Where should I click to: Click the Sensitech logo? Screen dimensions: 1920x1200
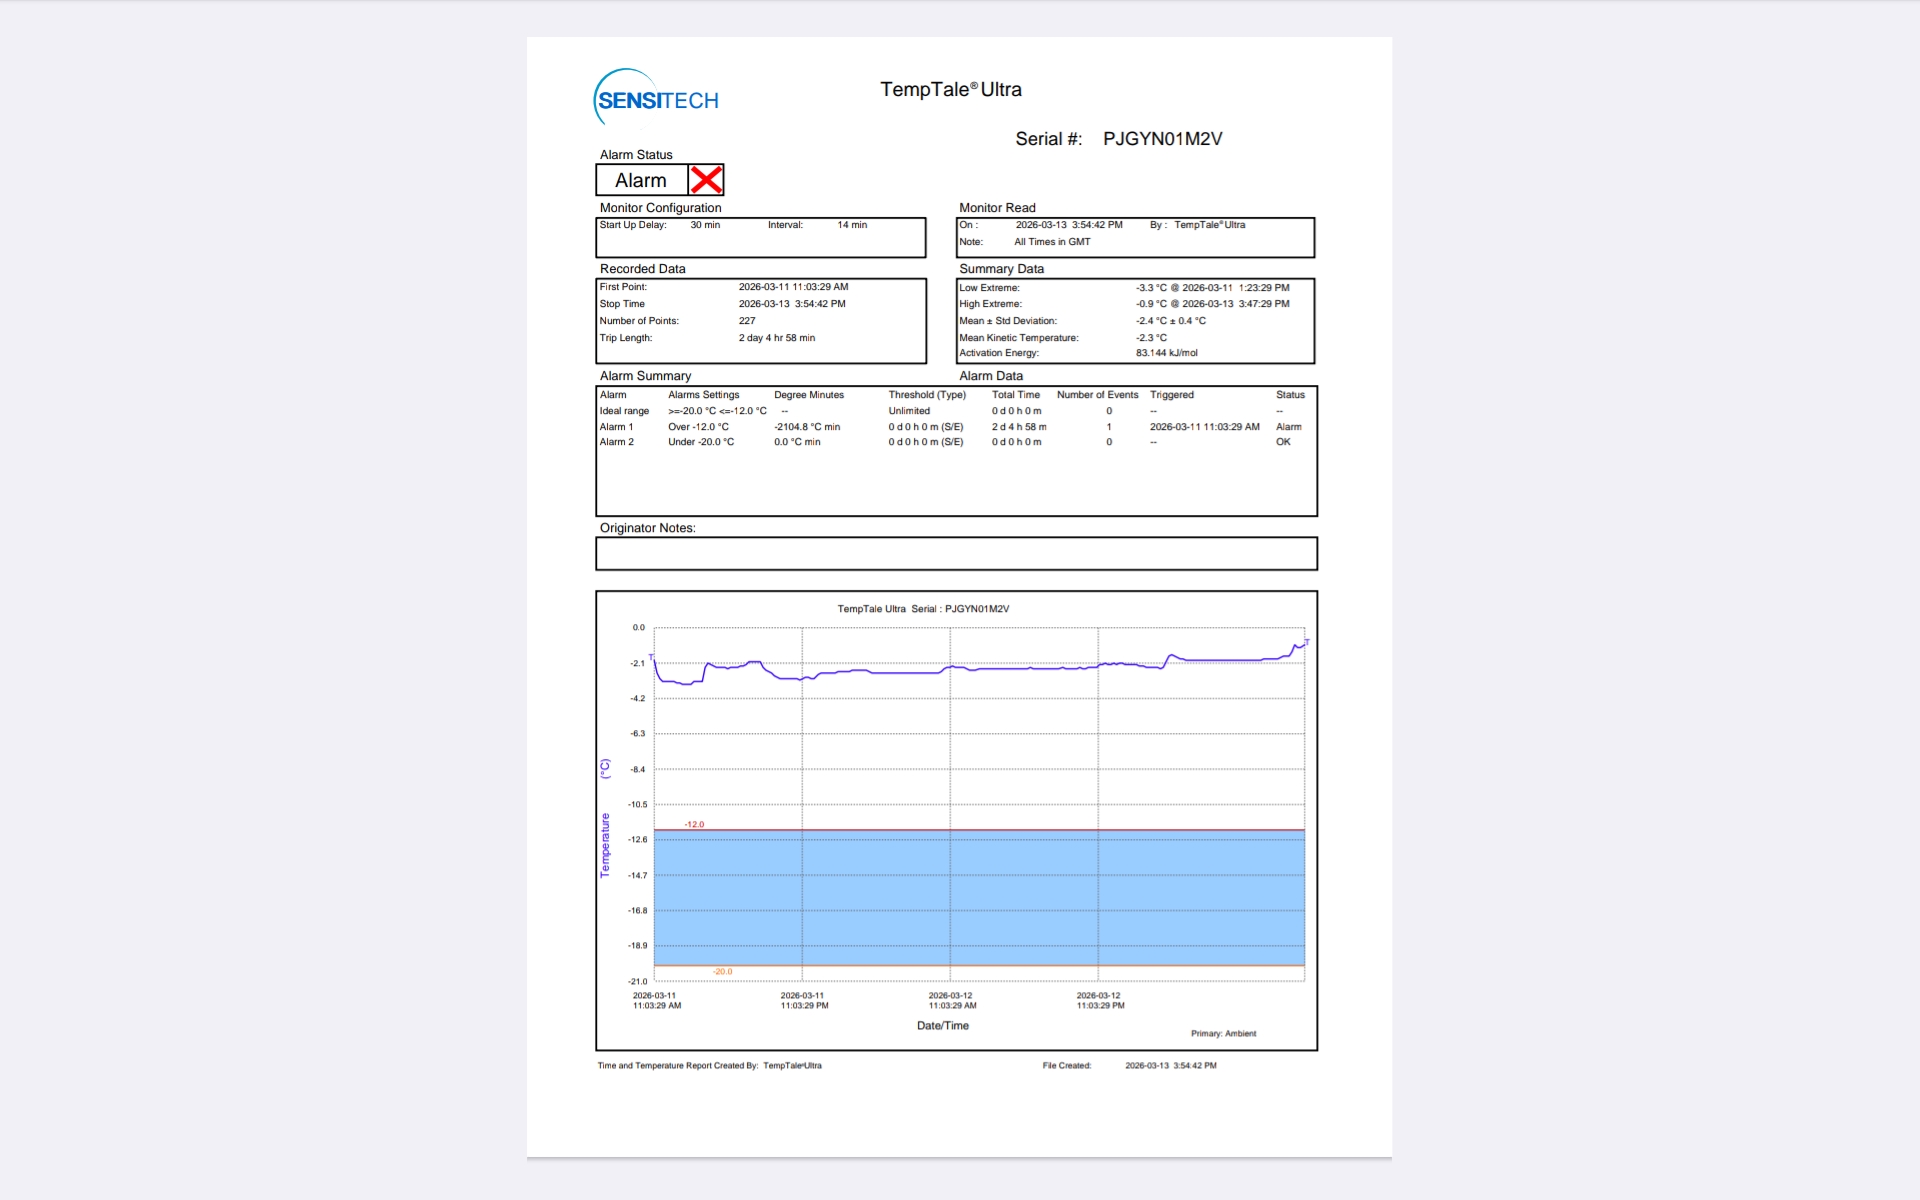tap(656, 98)
